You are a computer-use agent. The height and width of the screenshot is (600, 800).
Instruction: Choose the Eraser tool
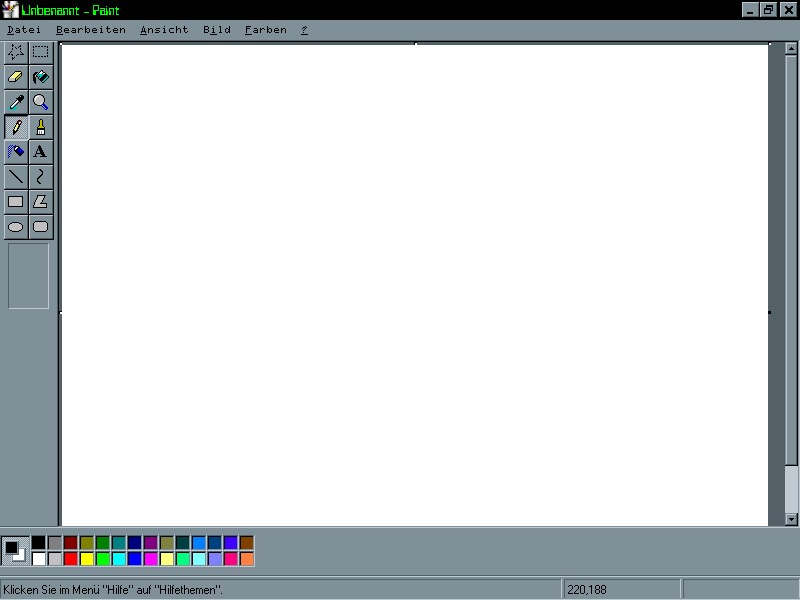(x=16, y=77)
